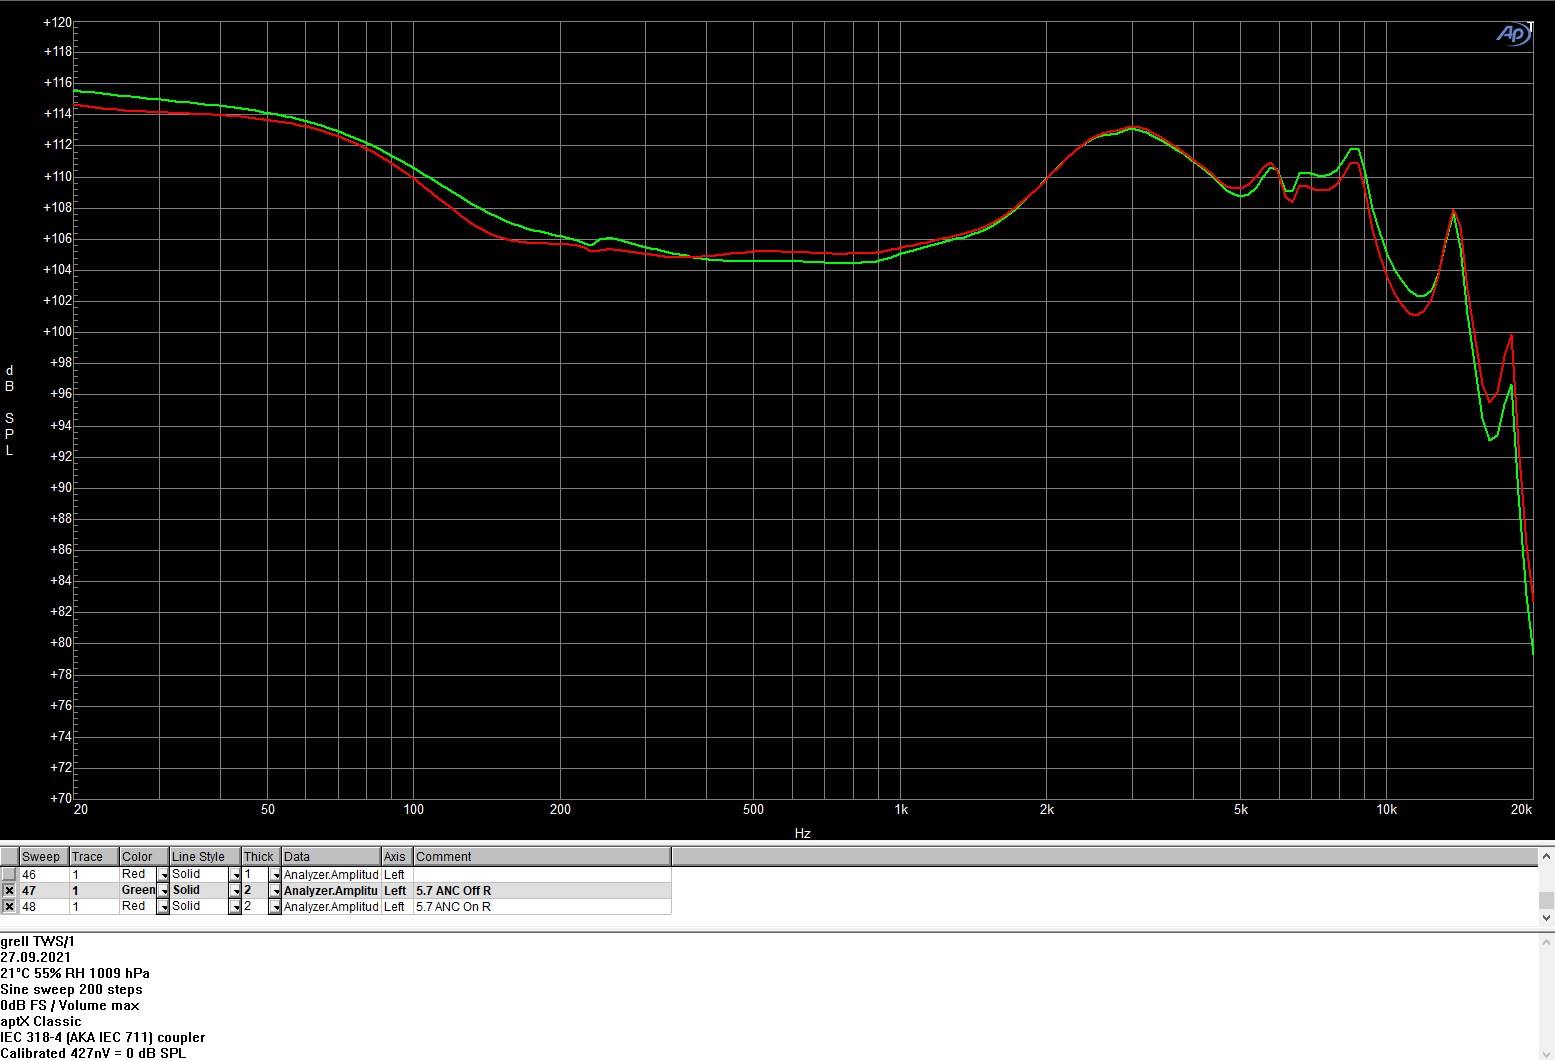Select the '5.7 ANC On R' comment cell

pos(542,907)
